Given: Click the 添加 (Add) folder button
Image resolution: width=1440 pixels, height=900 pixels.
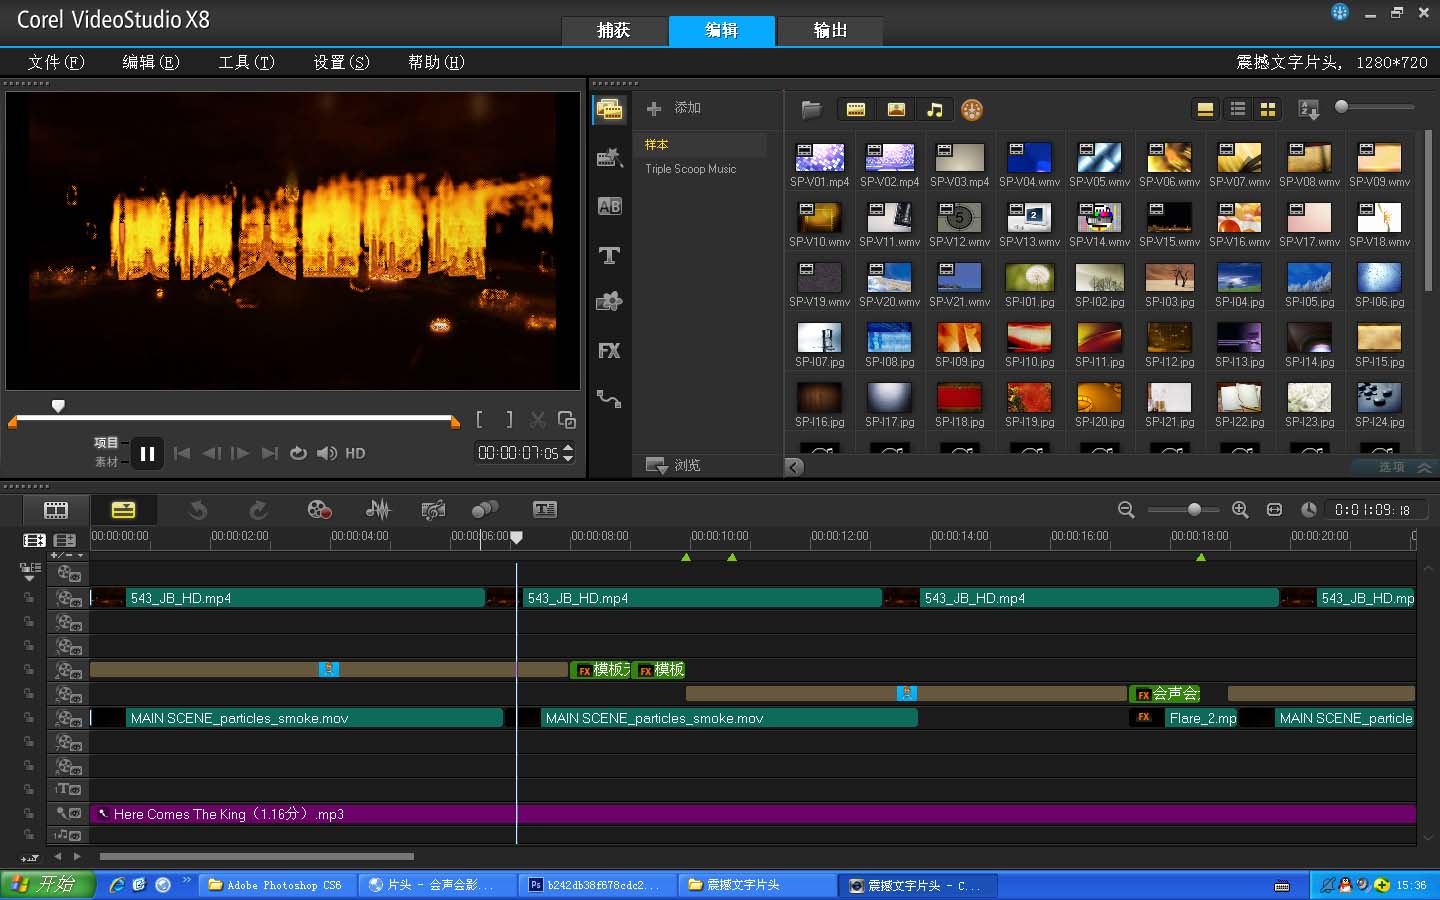Looking at the screenshot, I should tap(674, 108).
